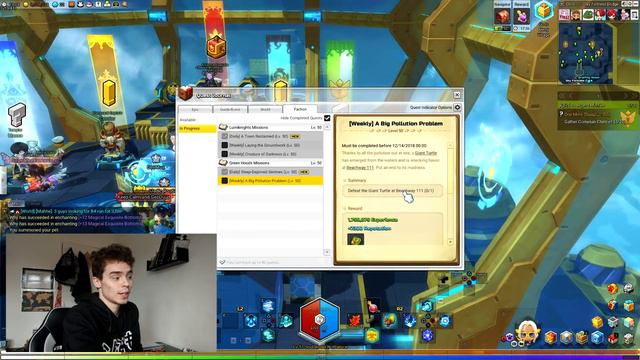Viewport: 640px width, 360px height.
Task: Close the Quest Journal window
Action: pos(457,95)
